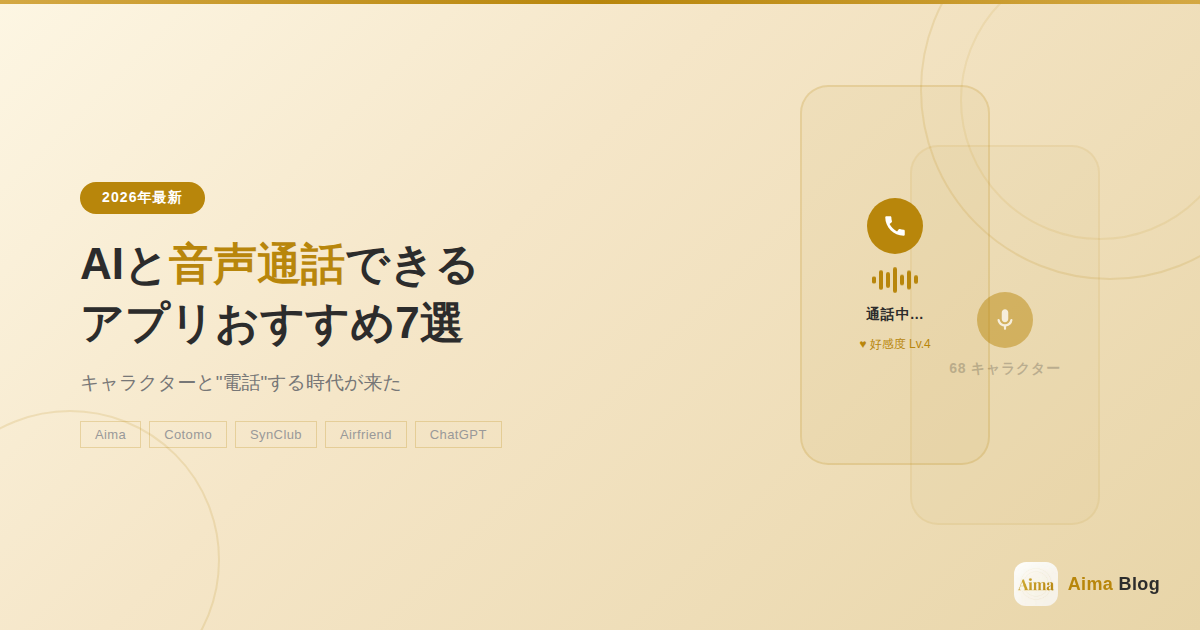Image resolution: width=1200 pixels, height=630 pixels.
Task: Click the できる text in the headline
Action: (411, 264)
